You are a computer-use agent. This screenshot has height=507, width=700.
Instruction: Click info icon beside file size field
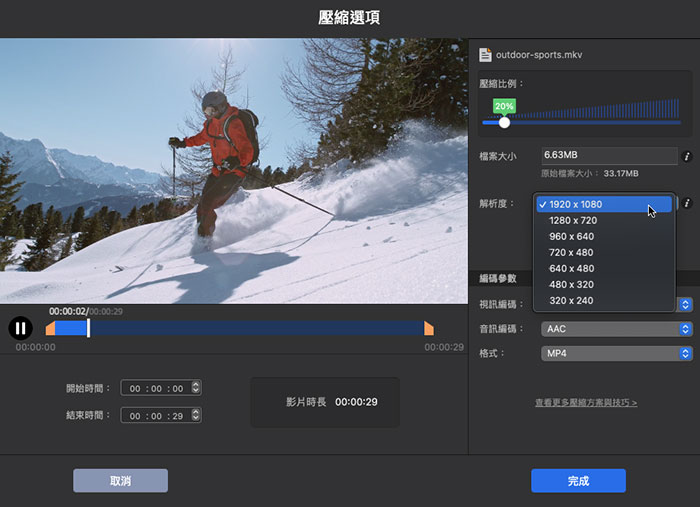point(687,156)
